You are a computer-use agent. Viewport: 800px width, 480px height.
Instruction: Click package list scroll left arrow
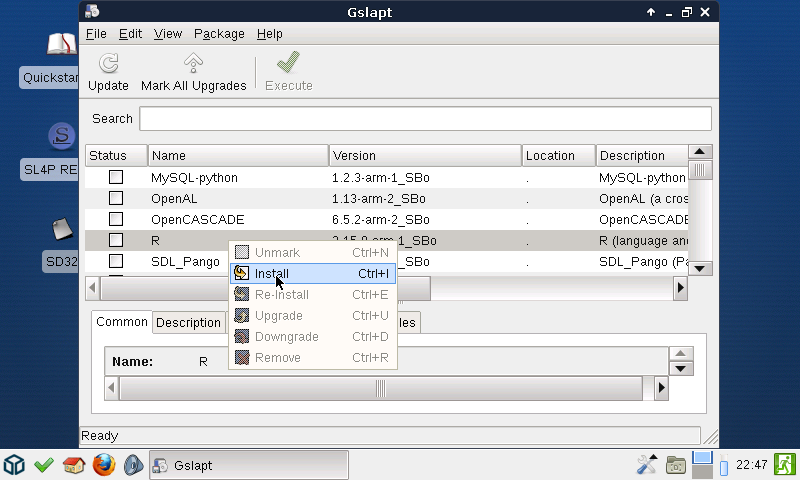[92, 288]
